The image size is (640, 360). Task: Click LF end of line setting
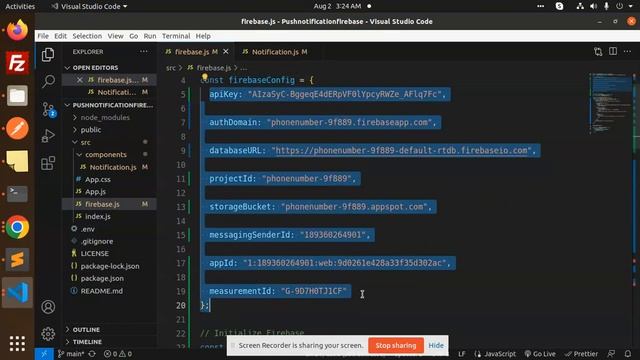click(462, 354)
